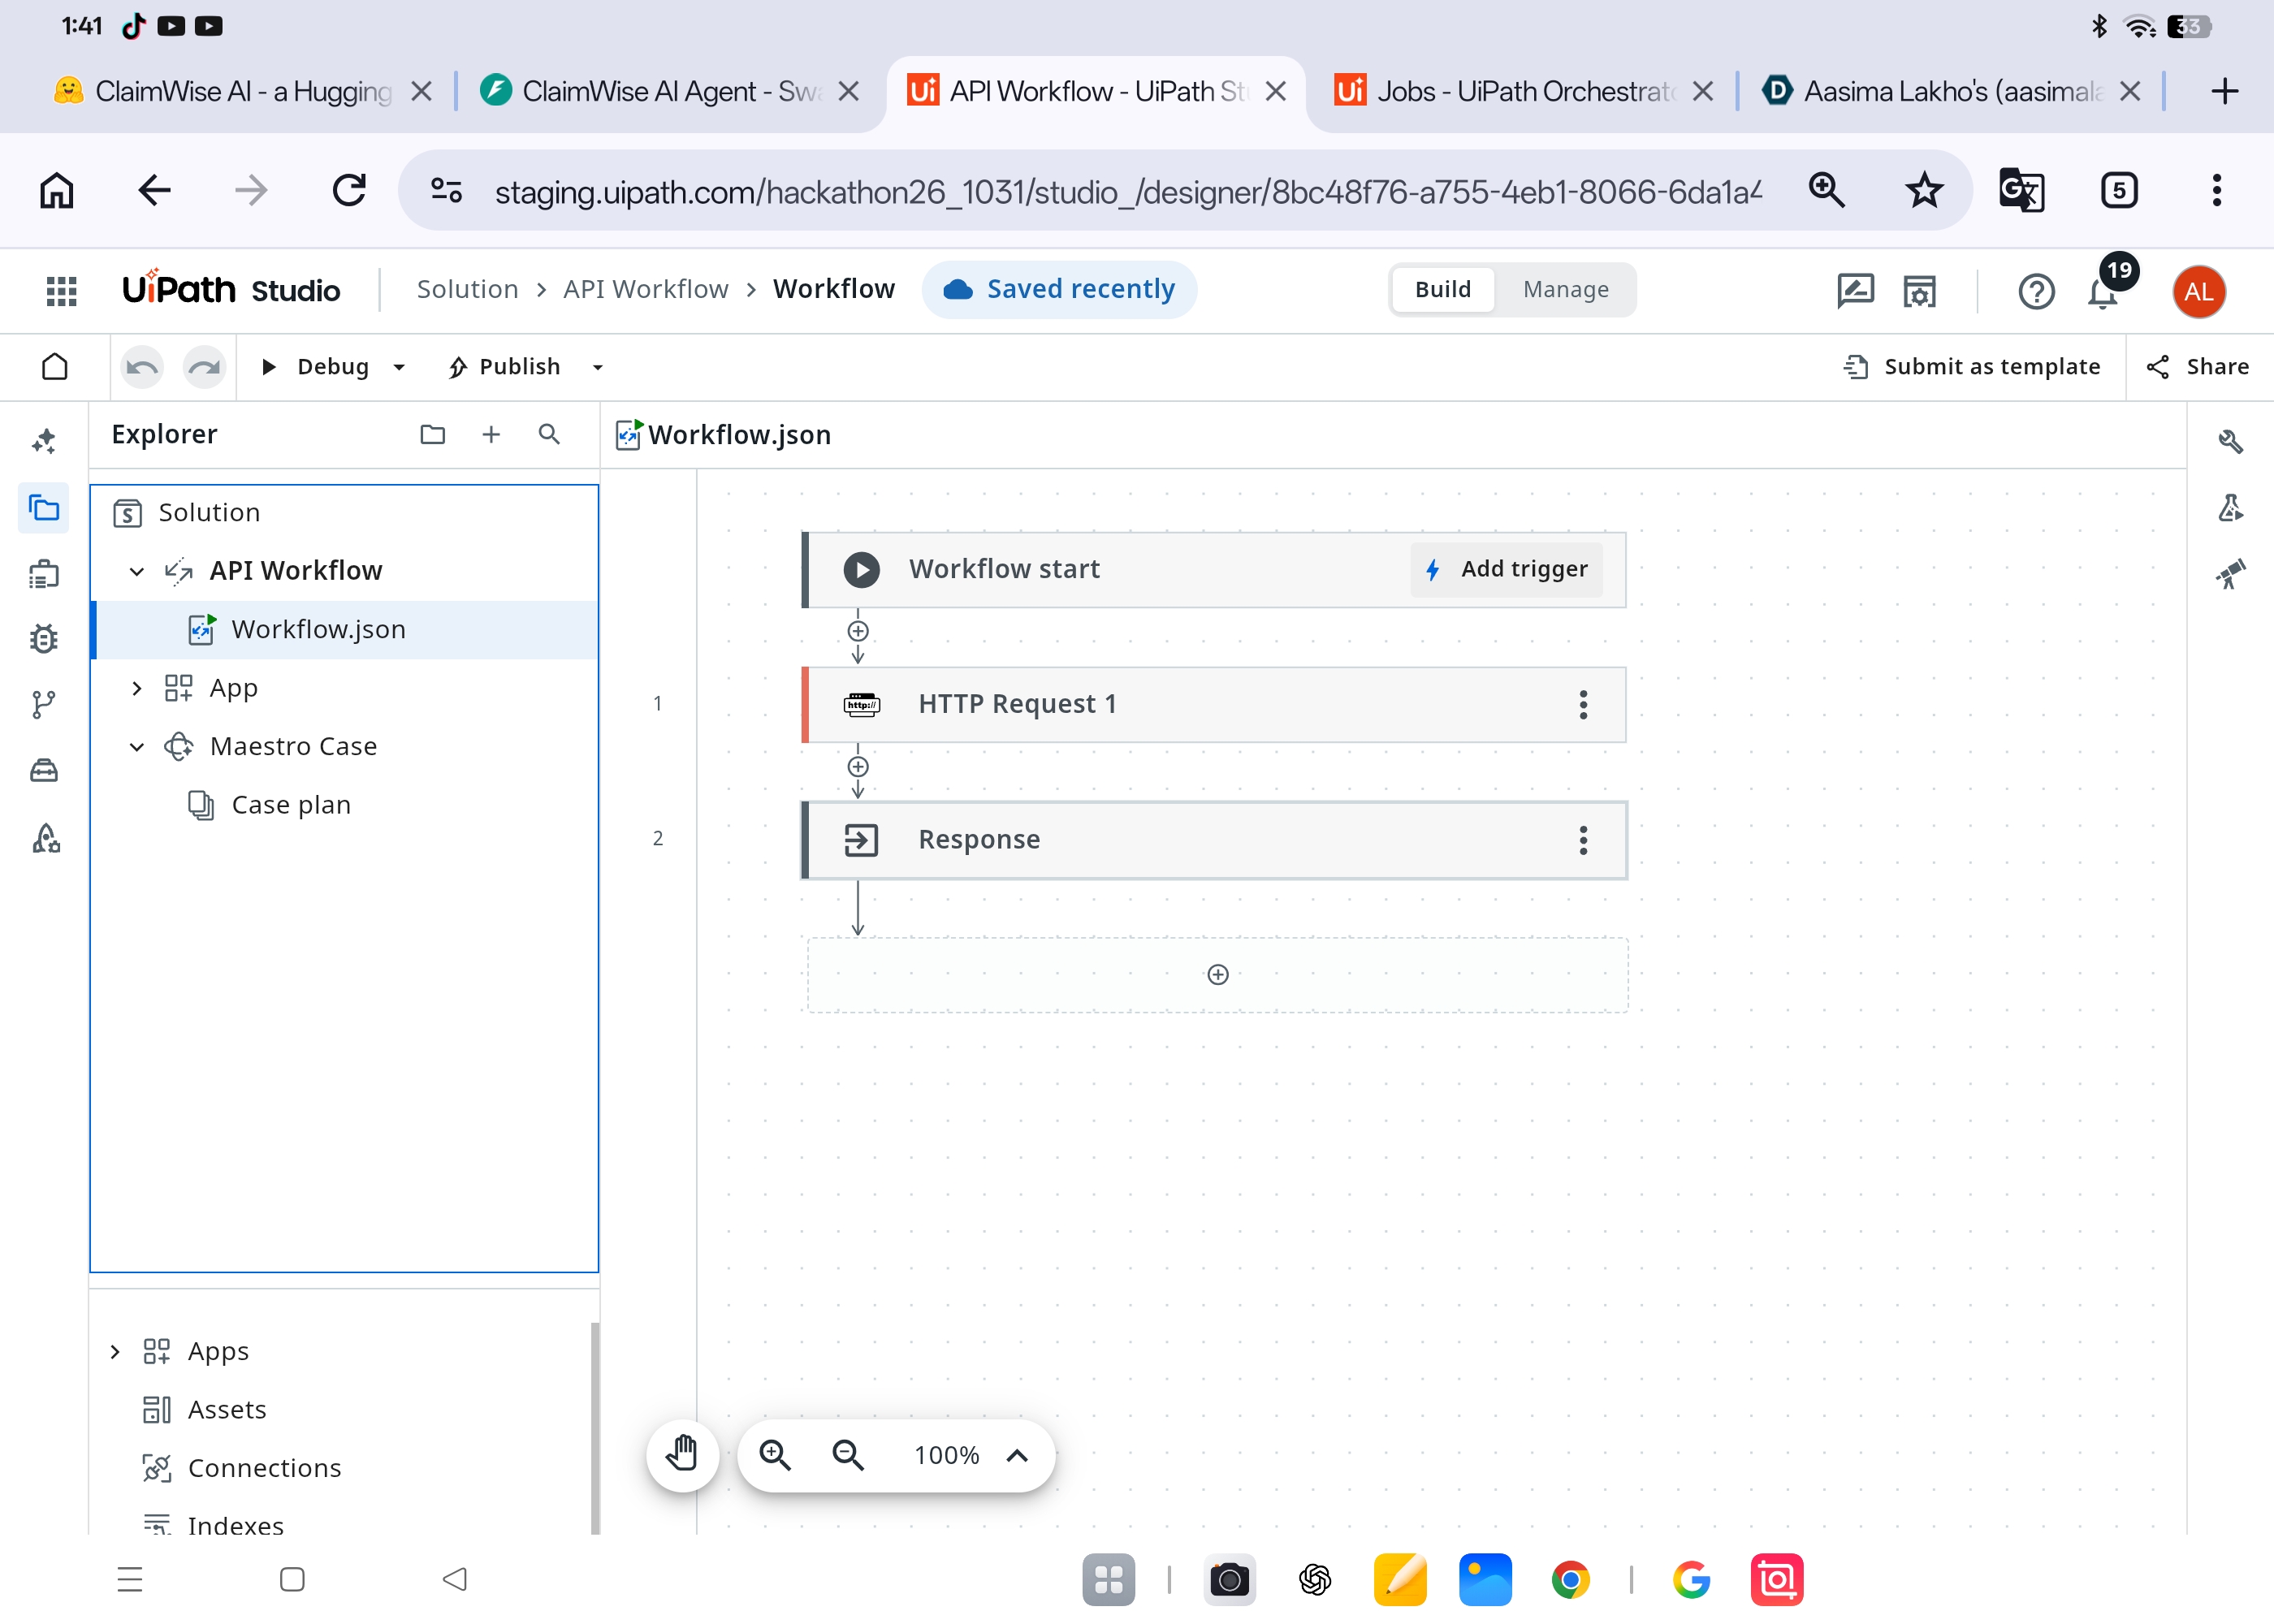The width and height of the screenshot is (2274, 1624).
Task: Switch to Build mode
Action: pos(1442,289)
